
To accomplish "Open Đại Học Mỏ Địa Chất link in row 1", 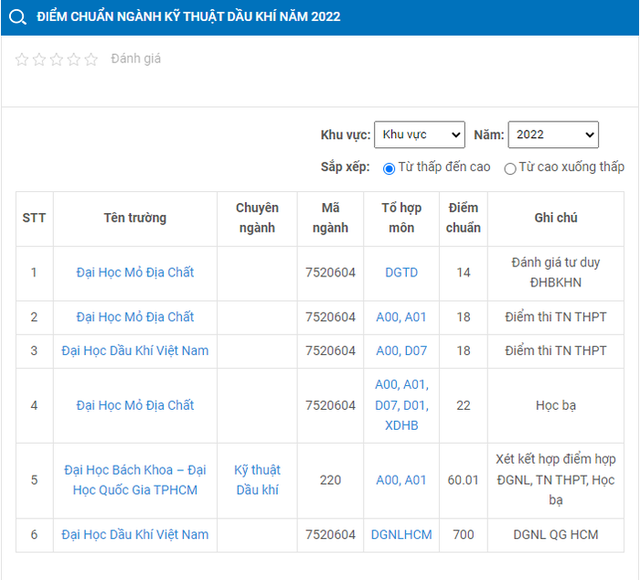I will pos(135,272).
